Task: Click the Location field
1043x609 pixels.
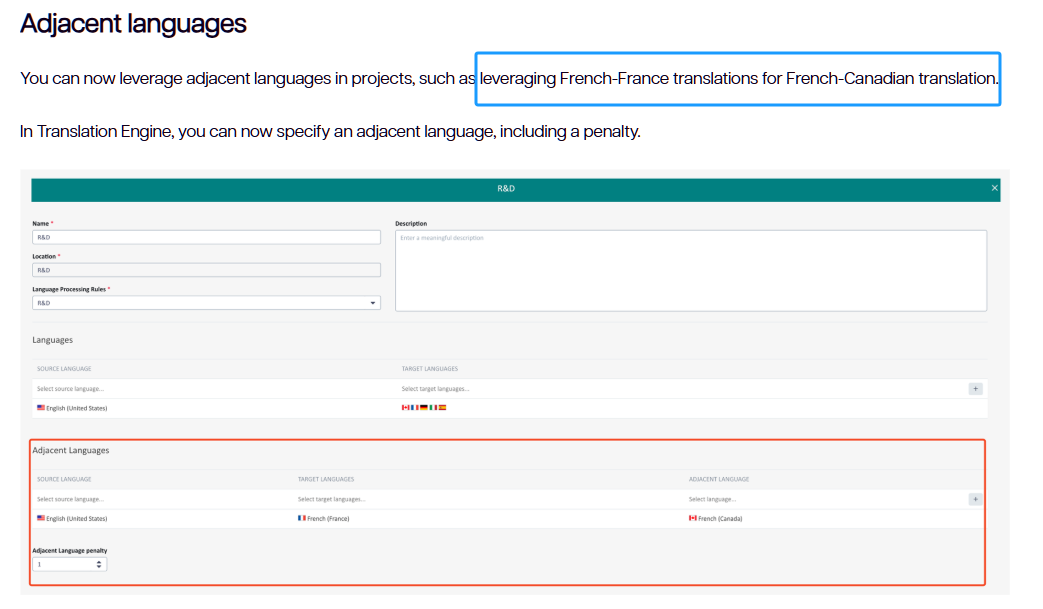Action: pos(206,270)
